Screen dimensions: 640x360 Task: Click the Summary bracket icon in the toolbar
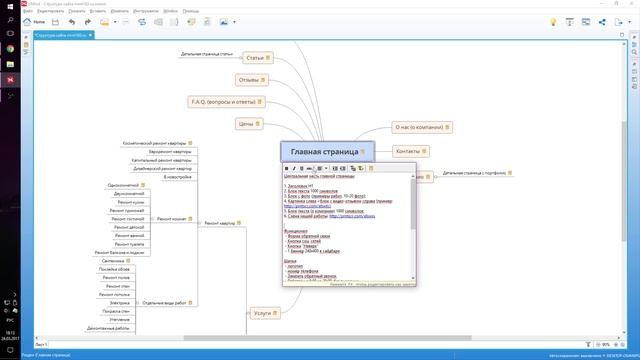point(174,22)
